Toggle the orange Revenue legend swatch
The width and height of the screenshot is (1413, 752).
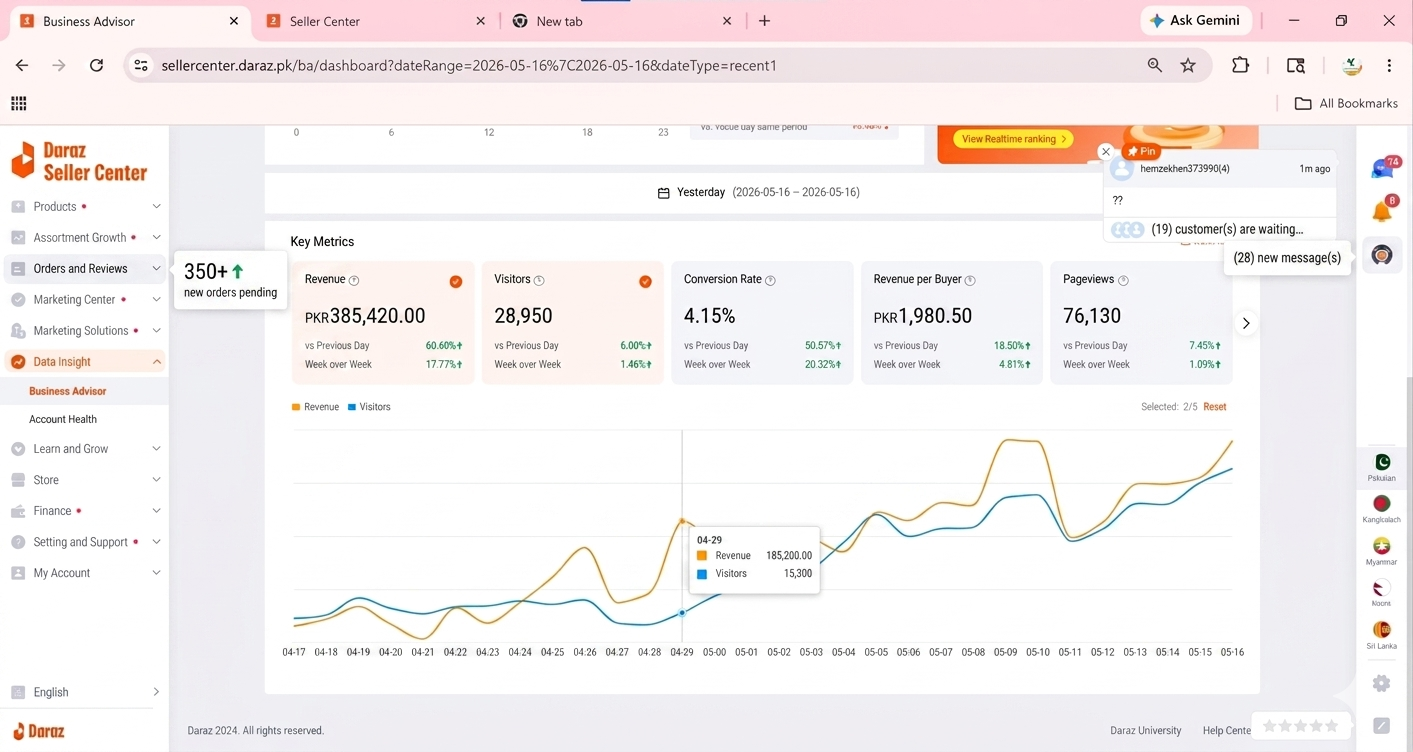(x=296, y=407)
